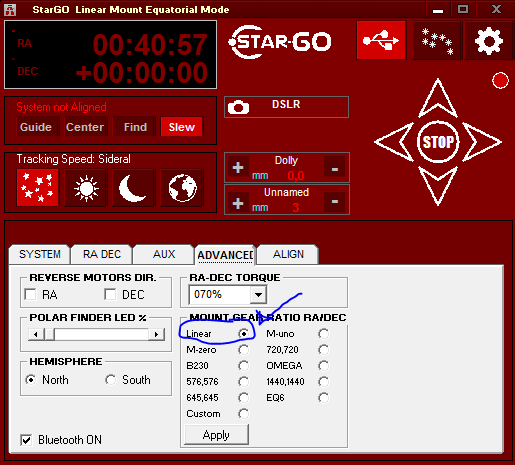The height and width of the screenshot is (465, 515).
Task: Select M-zero gear ratio option
Action: click(244, 350)
